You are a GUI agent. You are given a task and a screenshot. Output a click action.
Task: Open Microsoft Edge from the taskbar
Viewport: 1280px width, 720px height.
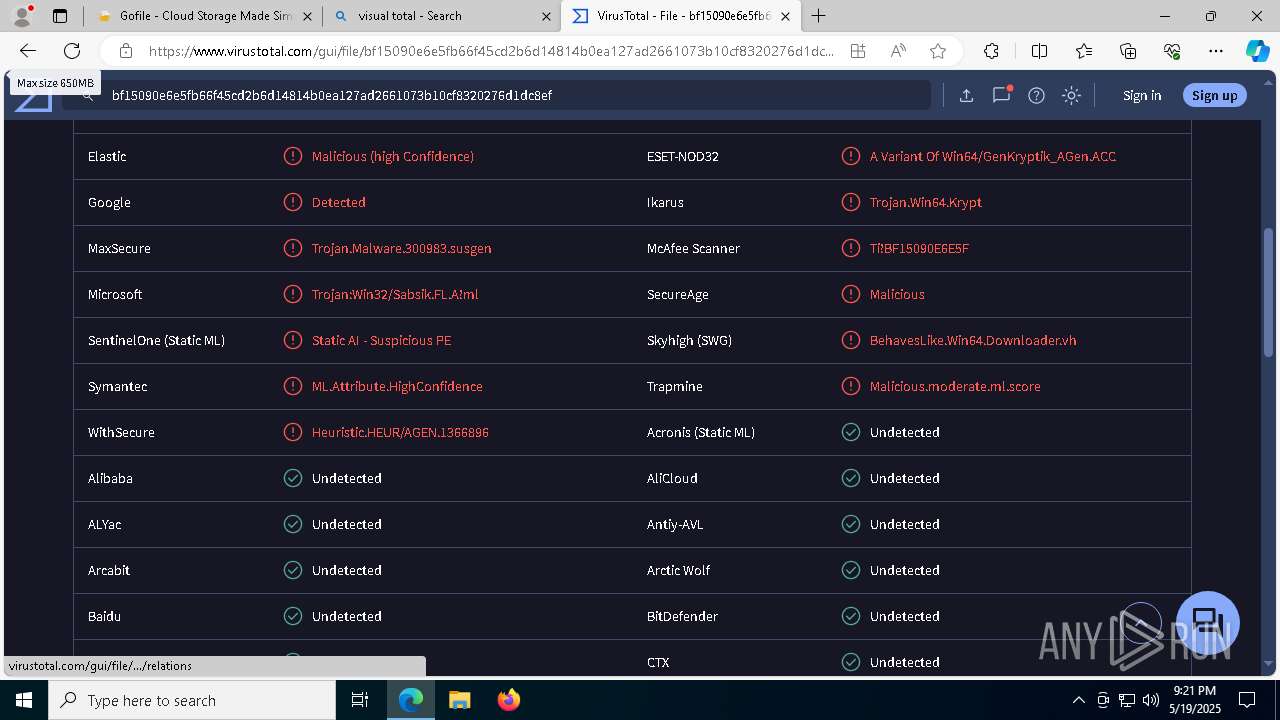pos(411,700)
